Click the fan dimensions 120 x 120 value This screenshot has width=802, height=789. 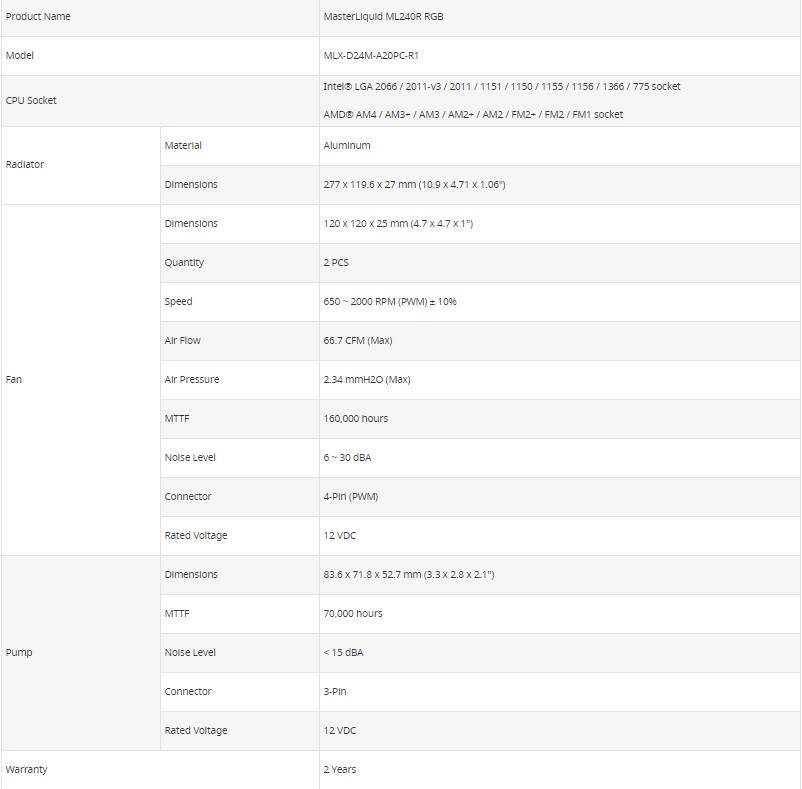point(398,224)
